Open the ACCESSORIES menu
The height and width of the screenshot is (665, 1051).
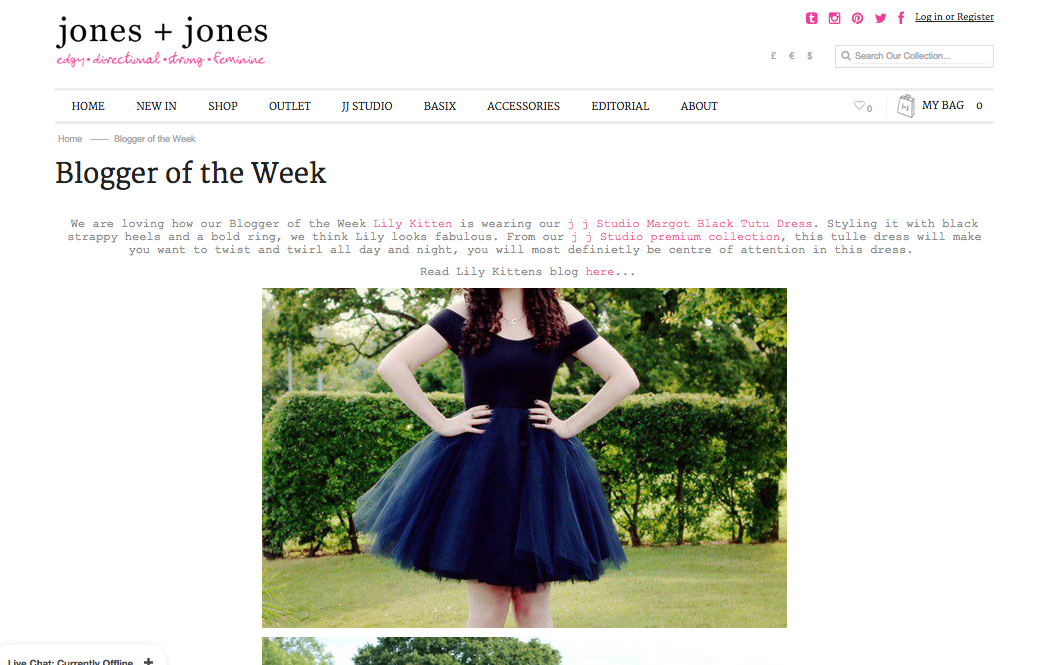(523, 106)
